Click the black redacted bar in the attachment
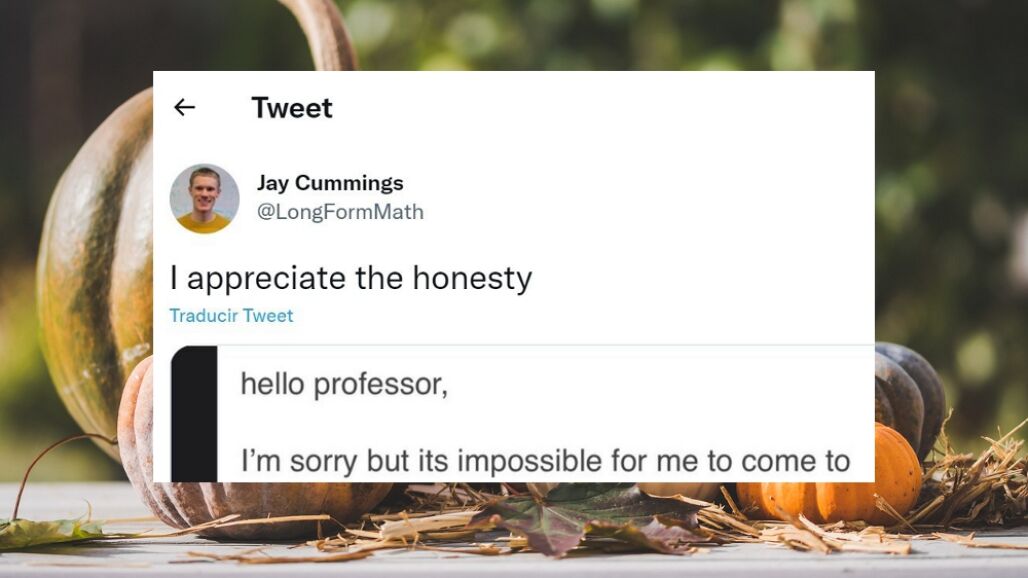The width and height of the screenshot is (1028, 578). (x=194, y=414)
